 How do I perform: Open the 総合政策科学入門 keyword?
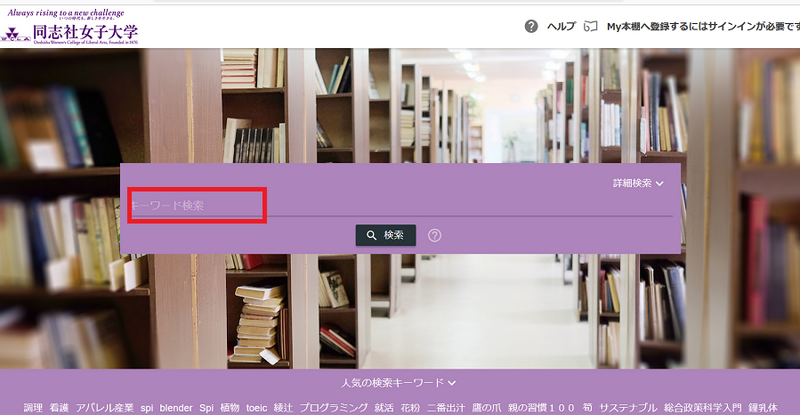point(704,407)
